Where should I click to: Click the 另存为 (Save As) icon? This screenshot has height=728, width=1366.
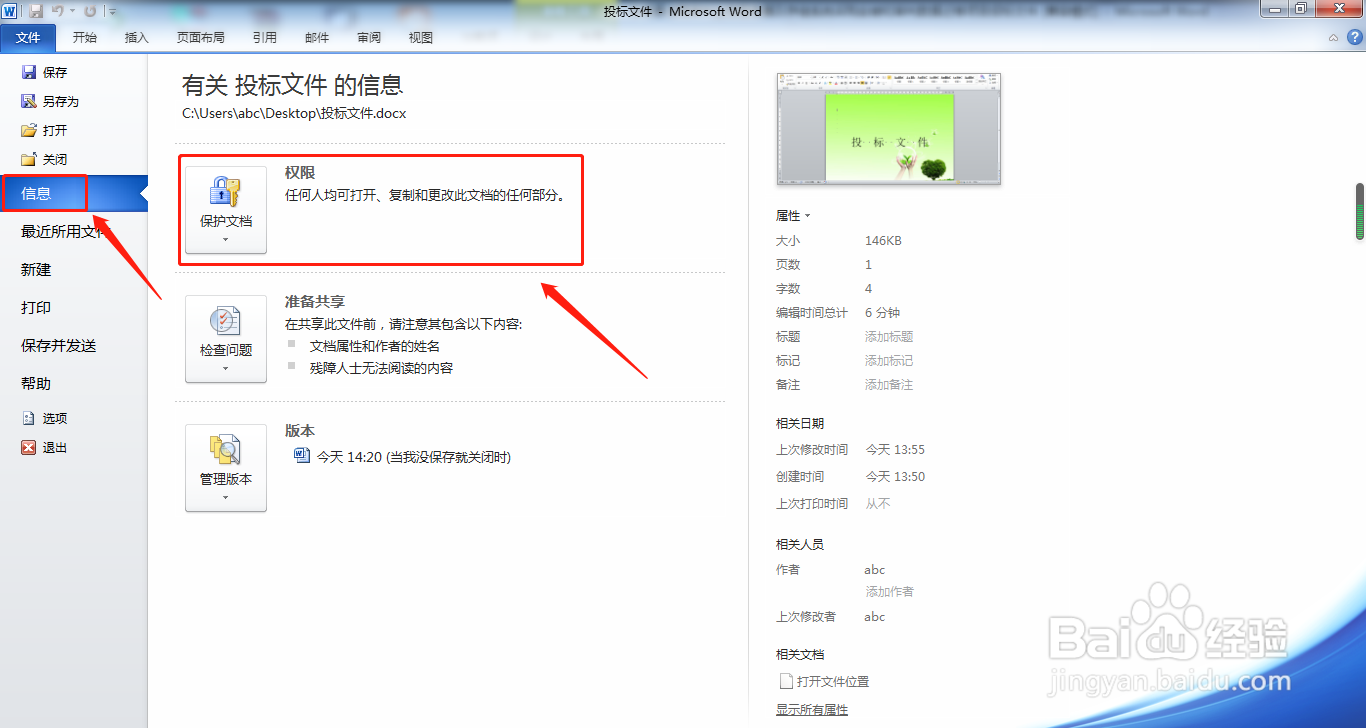[x=29, y=100]
